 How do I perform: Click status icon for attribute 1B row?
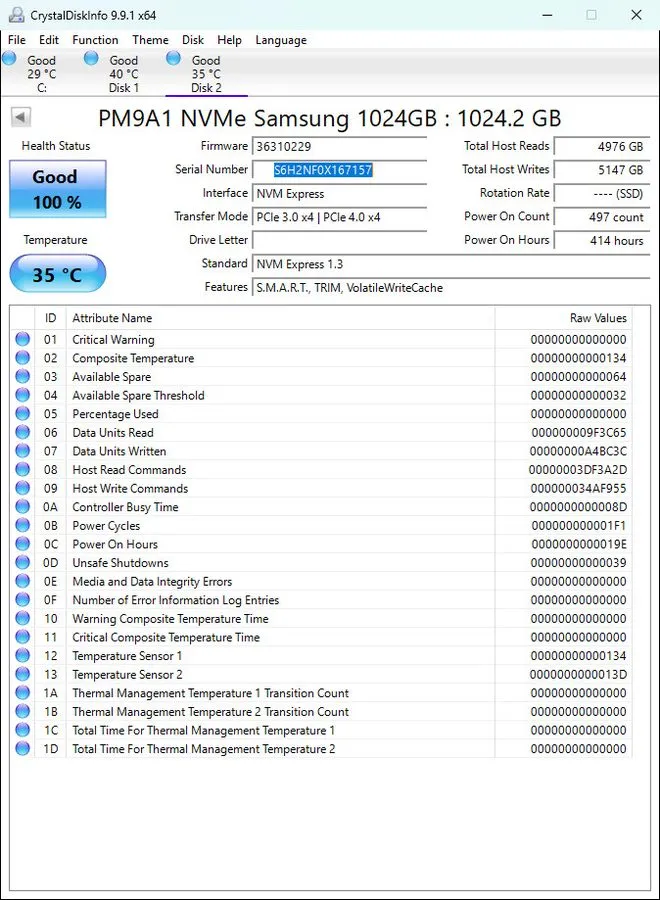pos(22,711)
